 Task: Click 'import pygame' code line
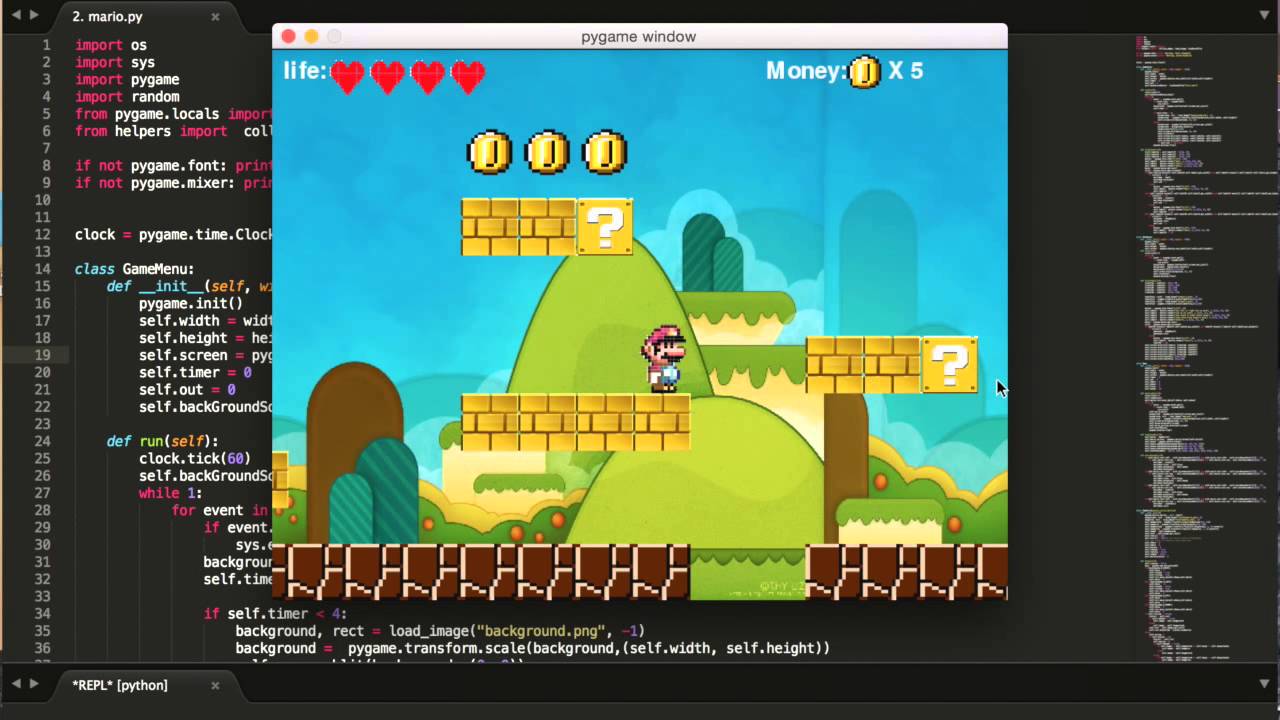[127, 79]
